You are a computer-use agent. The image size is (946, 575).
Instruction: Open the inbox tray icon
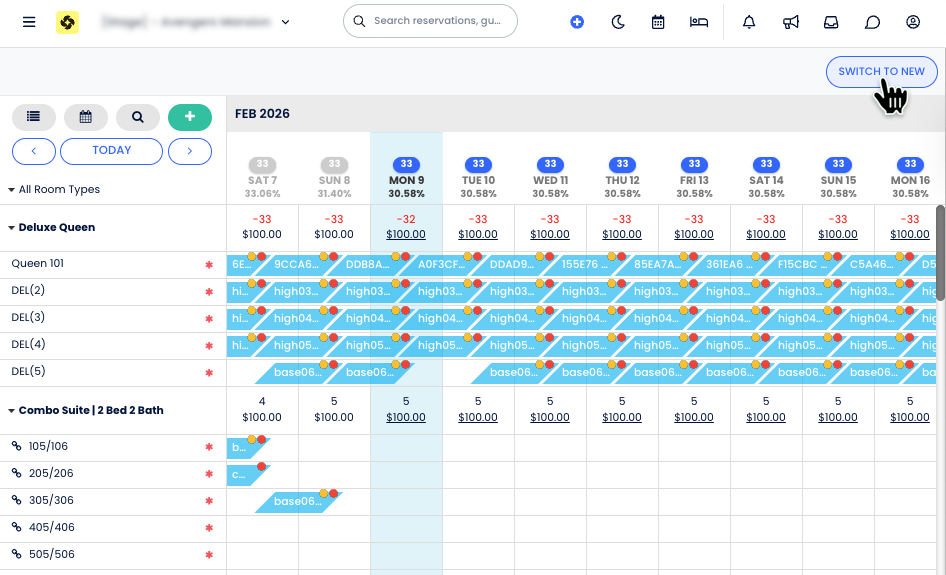(x=831, y=22)
